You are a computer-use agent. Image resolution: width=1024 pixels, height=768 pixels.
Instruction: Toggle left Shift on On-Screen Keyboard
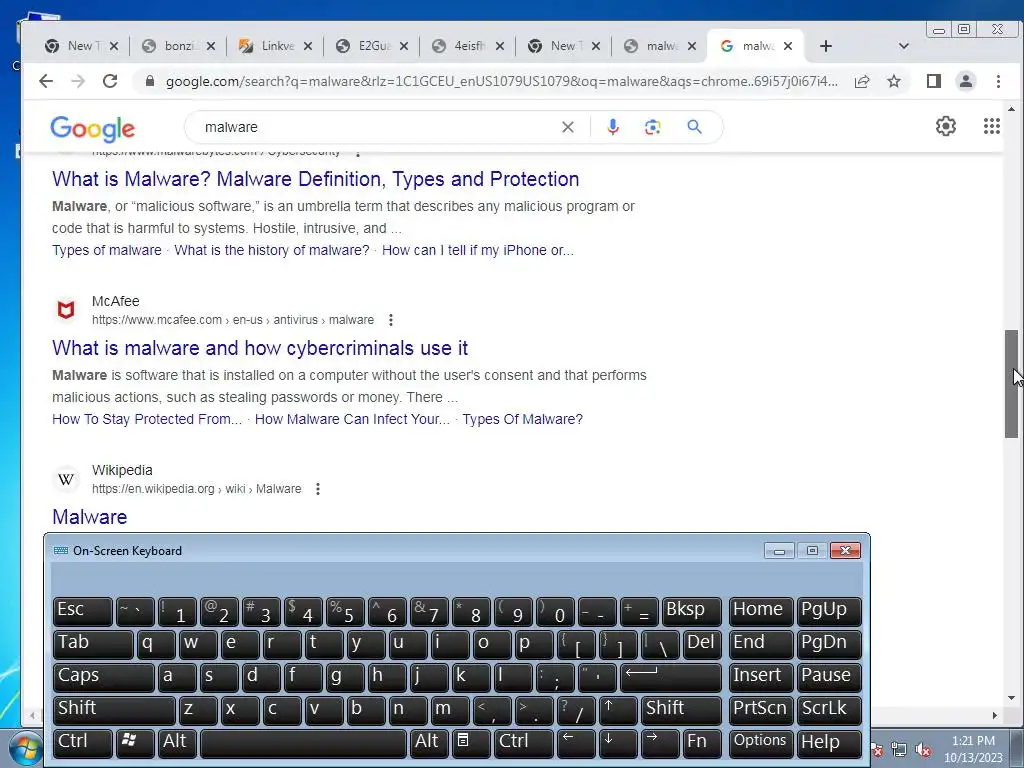(114, 710)
